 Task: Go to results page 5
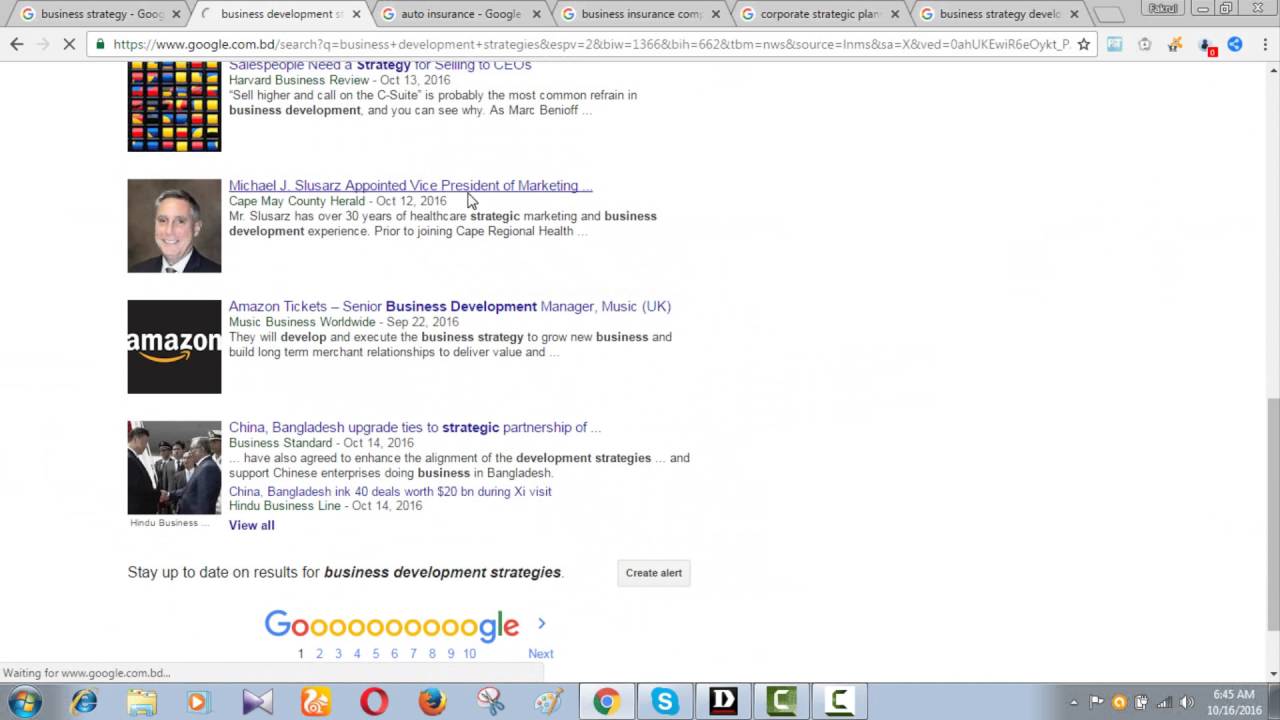[x=376, y=654]
